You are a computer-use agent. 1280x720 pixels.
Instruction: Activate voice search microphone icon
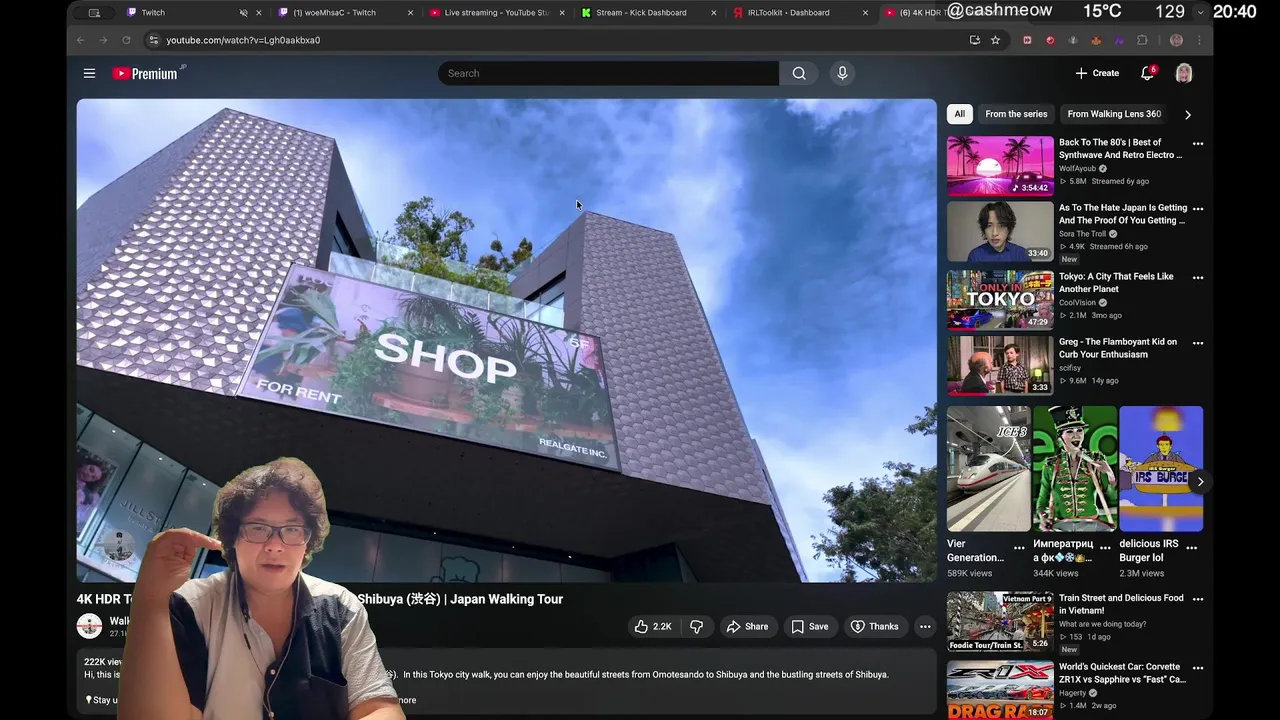click(842, 73)
